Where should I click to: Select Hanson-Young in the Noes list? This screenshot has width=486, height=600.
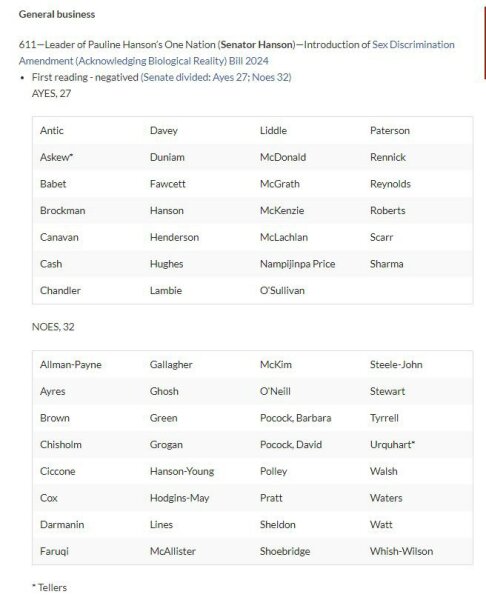tap(182, 471)
